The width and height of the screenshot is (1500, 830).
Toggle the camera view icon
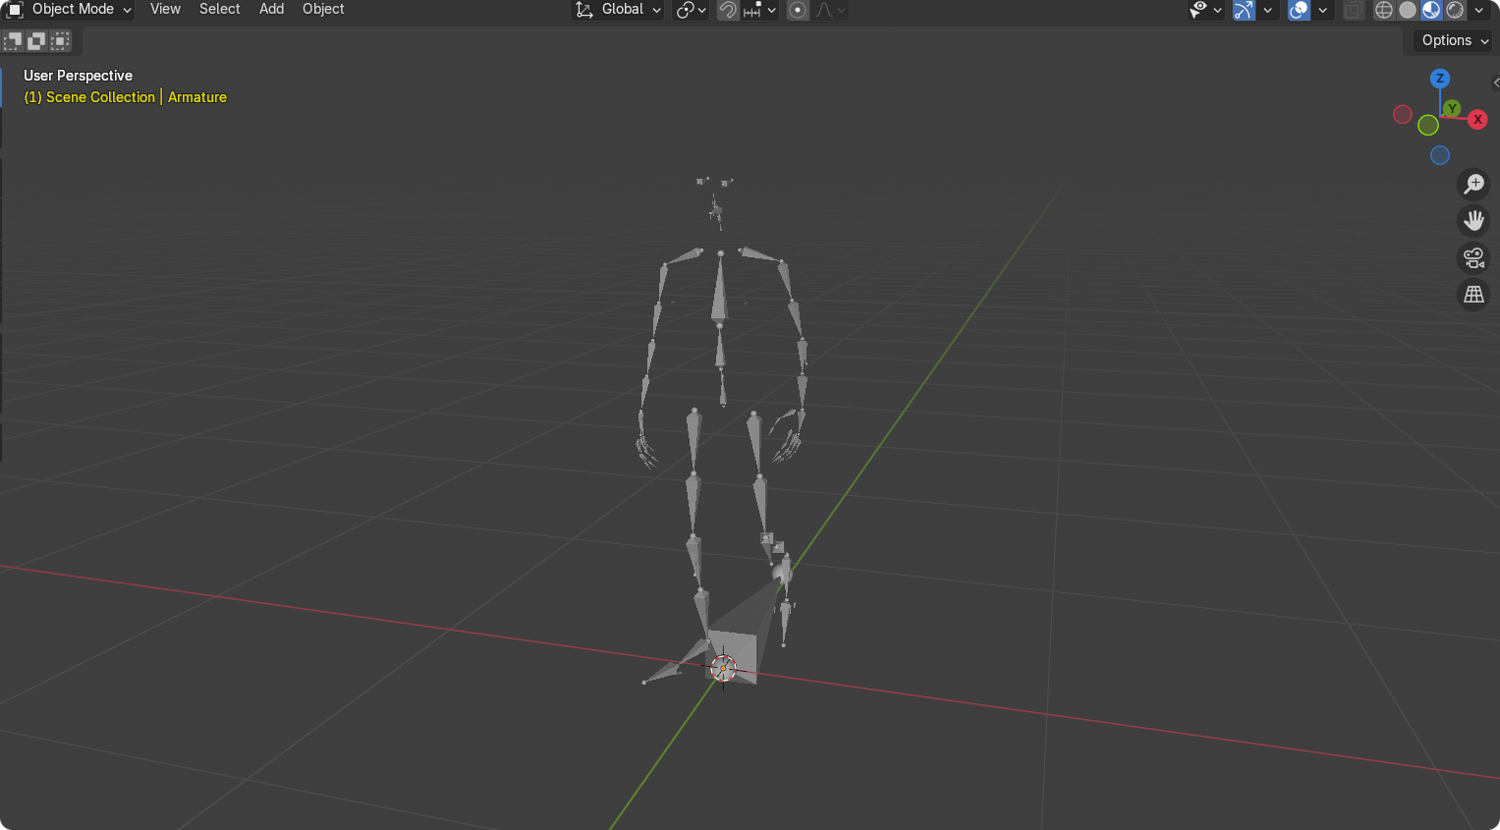(x=1474, y=258)
